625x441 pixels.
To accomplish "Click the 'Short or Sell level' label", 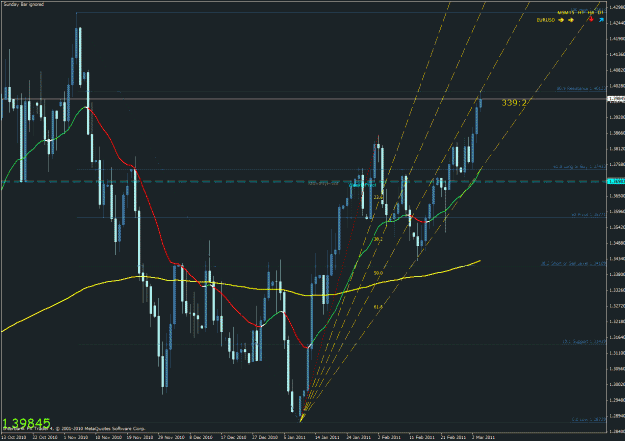I will coord(574,264).
